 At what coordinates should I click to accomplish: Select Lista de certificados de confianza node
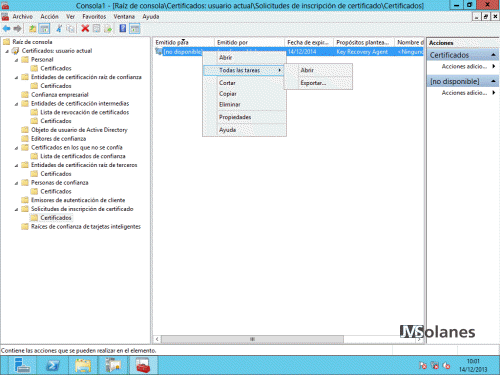click(x=83, y=157)
